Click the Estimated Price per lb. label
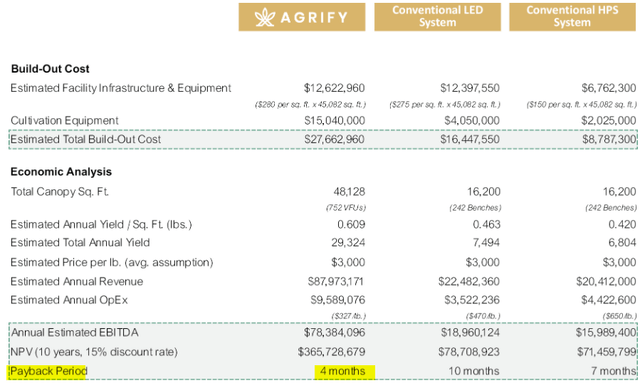Image resolution: width=640 pixels, height=388 pixels. click(x=112, y=262)
